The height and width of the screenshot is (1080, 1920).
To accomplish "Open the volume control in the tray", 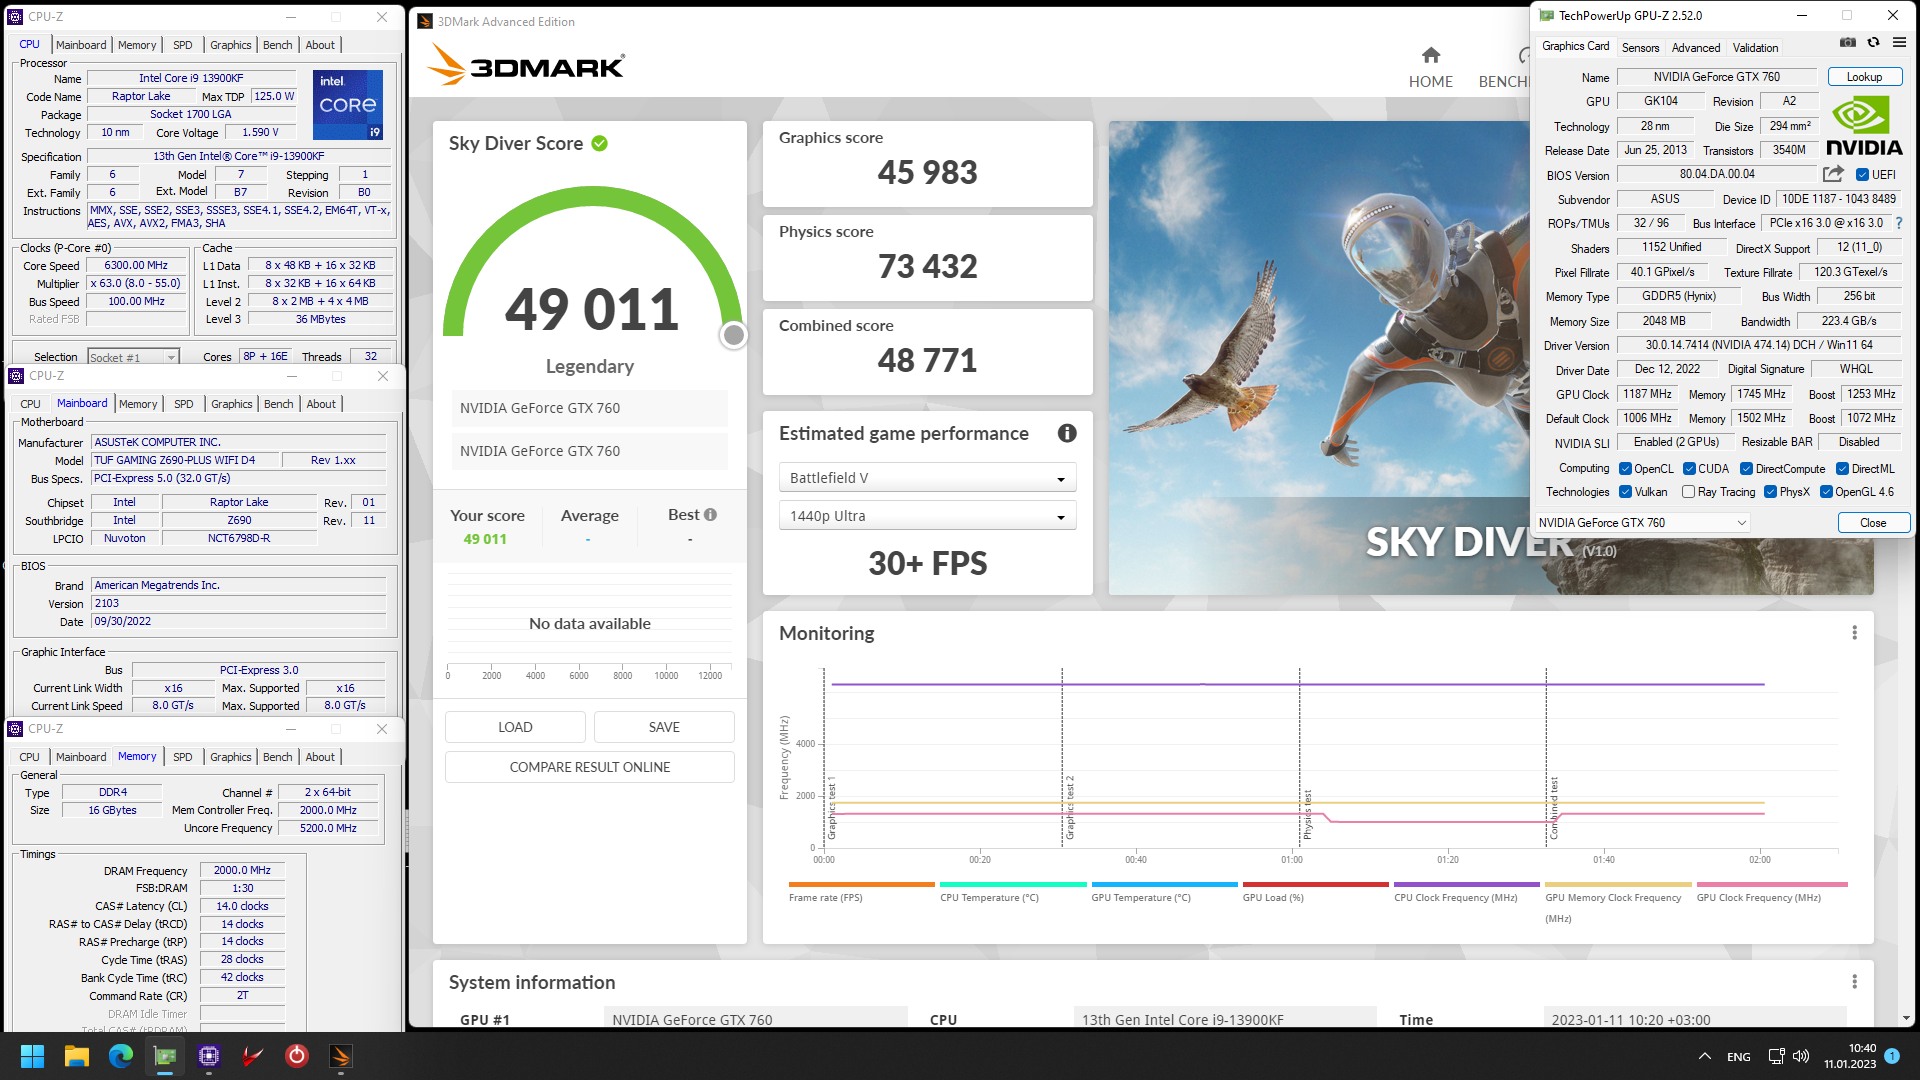I will coord(1801,1057).
